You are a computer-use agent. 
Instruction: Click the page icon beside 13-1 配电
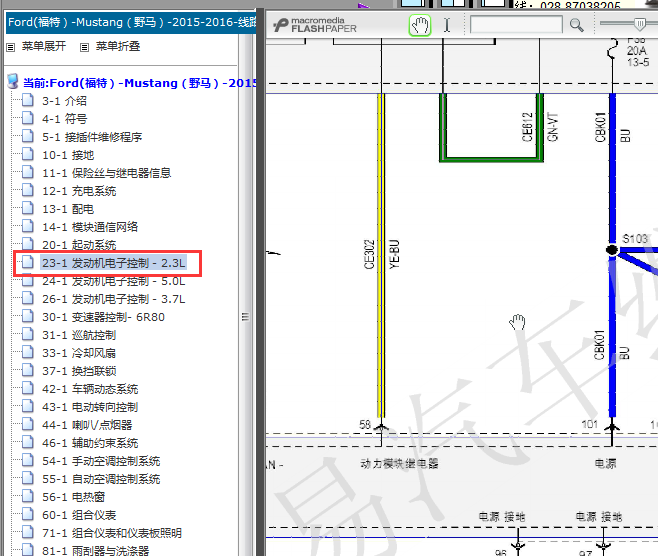coord(28,208)
